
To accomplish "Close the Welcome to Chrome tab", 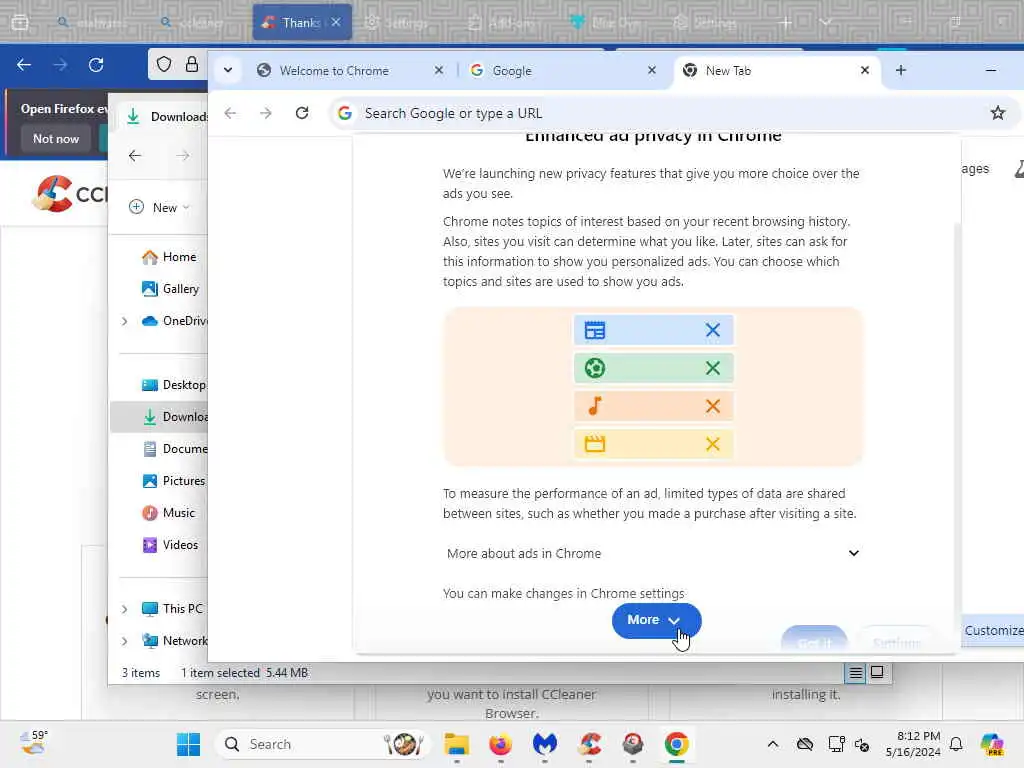I will pyautogui.click(x=439, y=70).
